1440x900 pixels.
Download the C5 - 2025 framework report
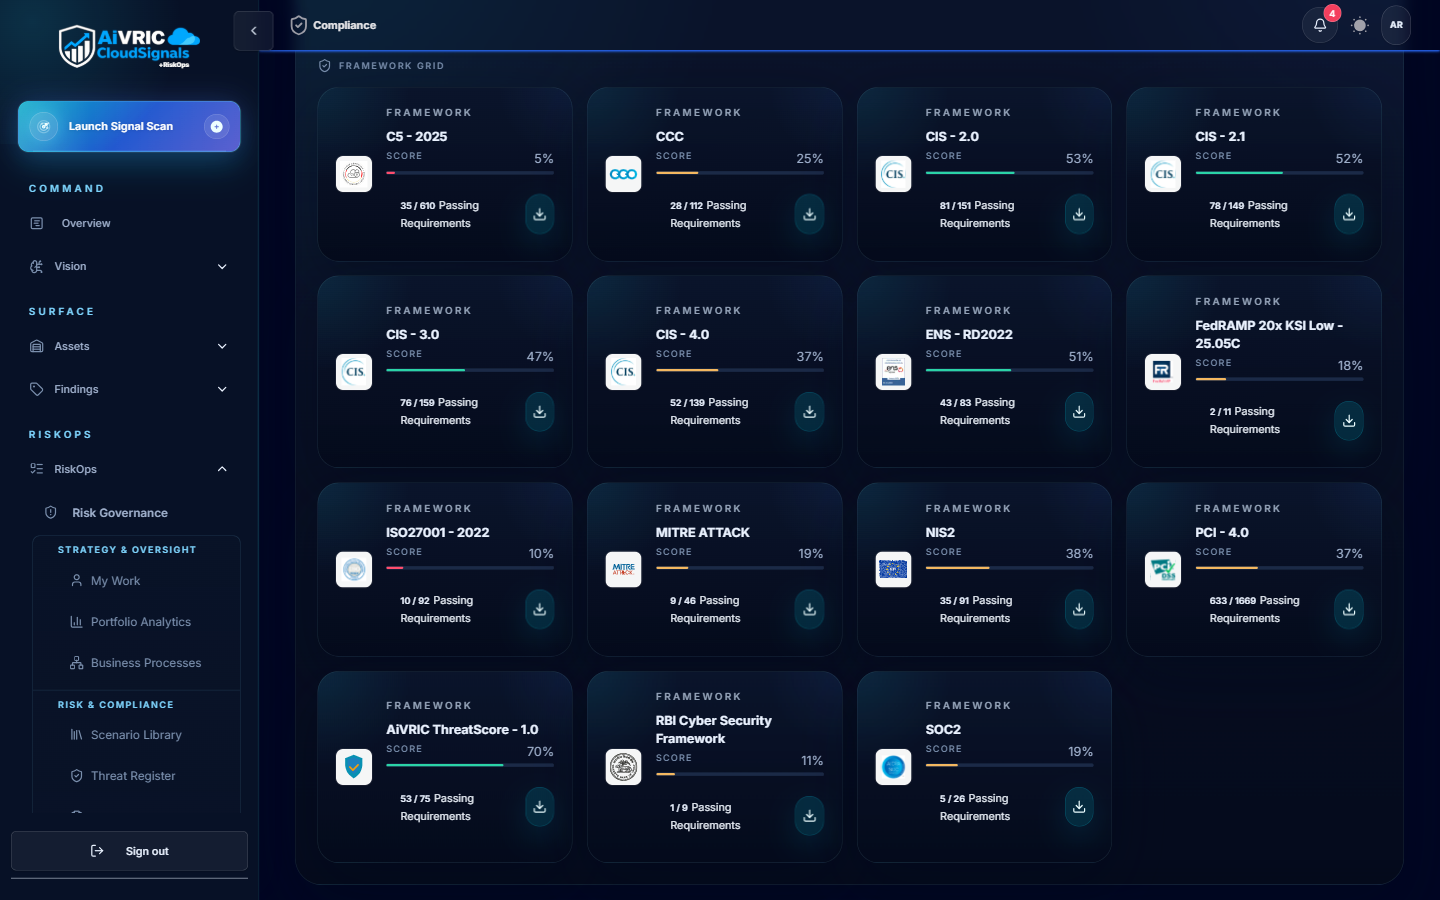(540, 214)
